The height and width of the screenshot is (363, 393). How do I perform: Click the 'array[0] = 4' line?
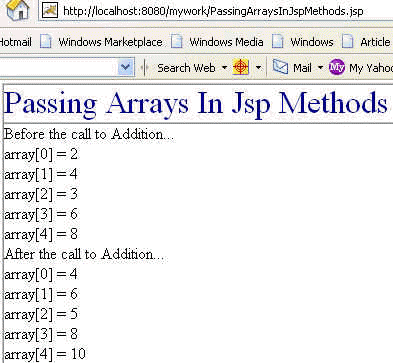coord(41,274)
